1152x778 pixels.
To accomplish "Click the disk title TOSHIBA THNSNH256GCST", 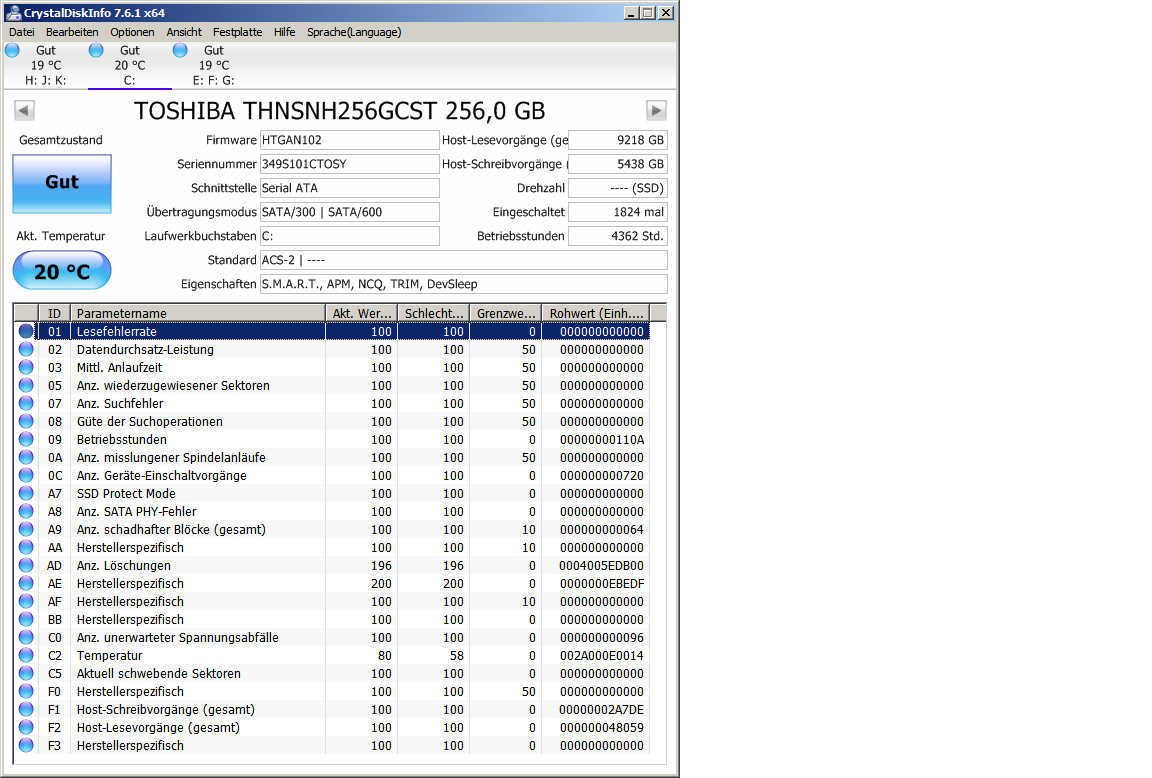I will (339, 111).
